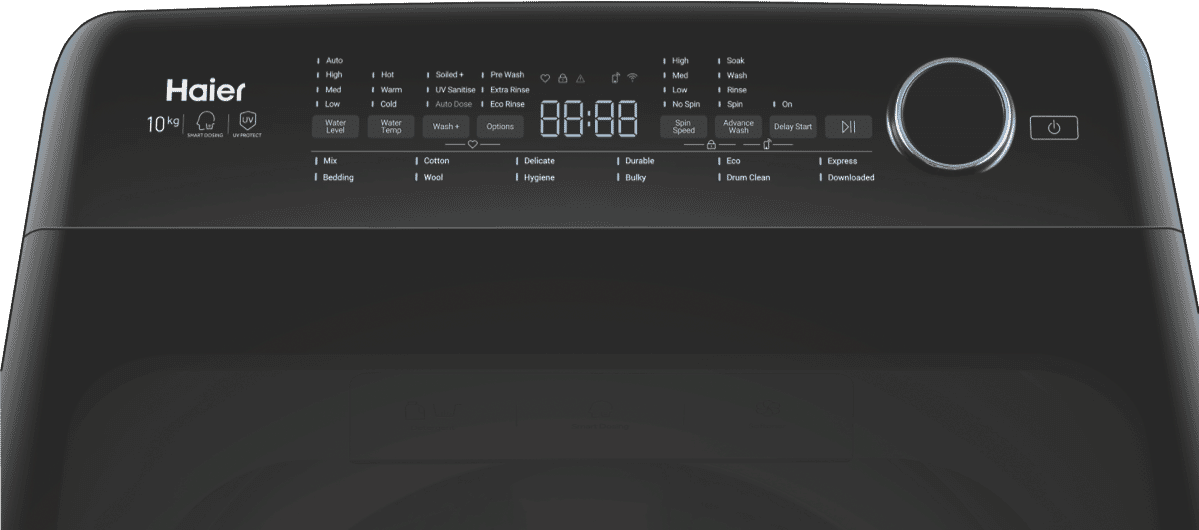Select the Drum Clean program

click(x=747, y=178)
